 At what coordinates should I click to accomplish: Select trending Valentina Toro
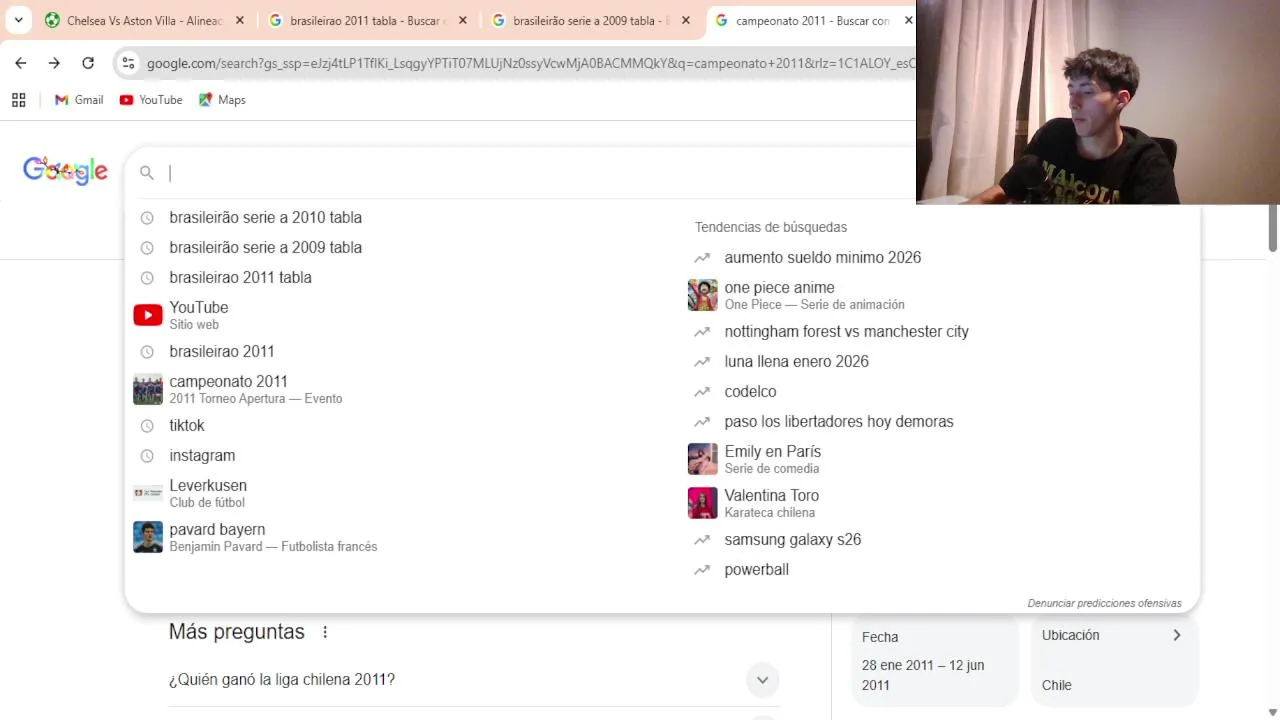tap(771, 503)
